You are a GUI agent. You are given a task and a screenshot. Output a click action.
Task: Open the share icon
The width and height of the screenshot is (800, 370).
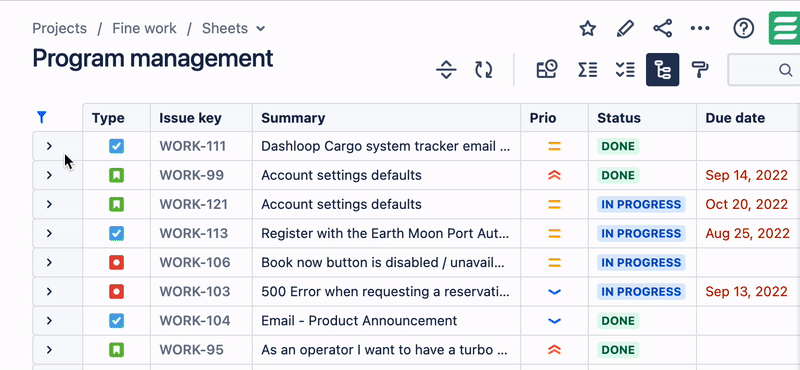tap(663, 29)
